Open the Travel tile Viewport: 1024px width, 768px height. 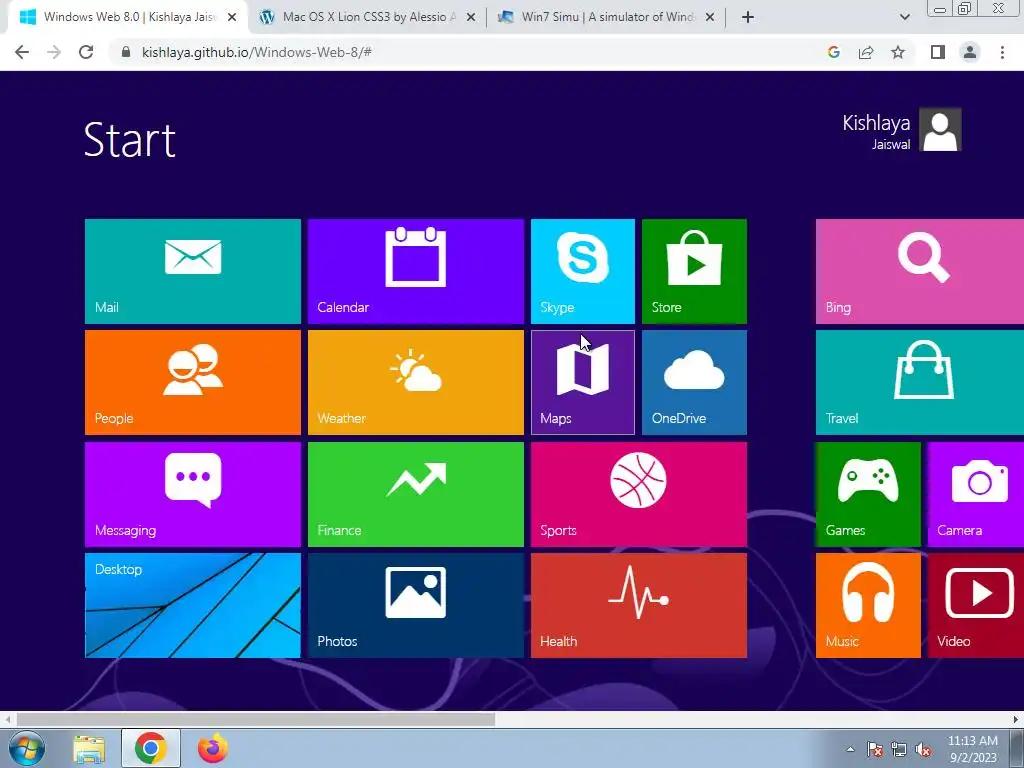coord(920,382)
